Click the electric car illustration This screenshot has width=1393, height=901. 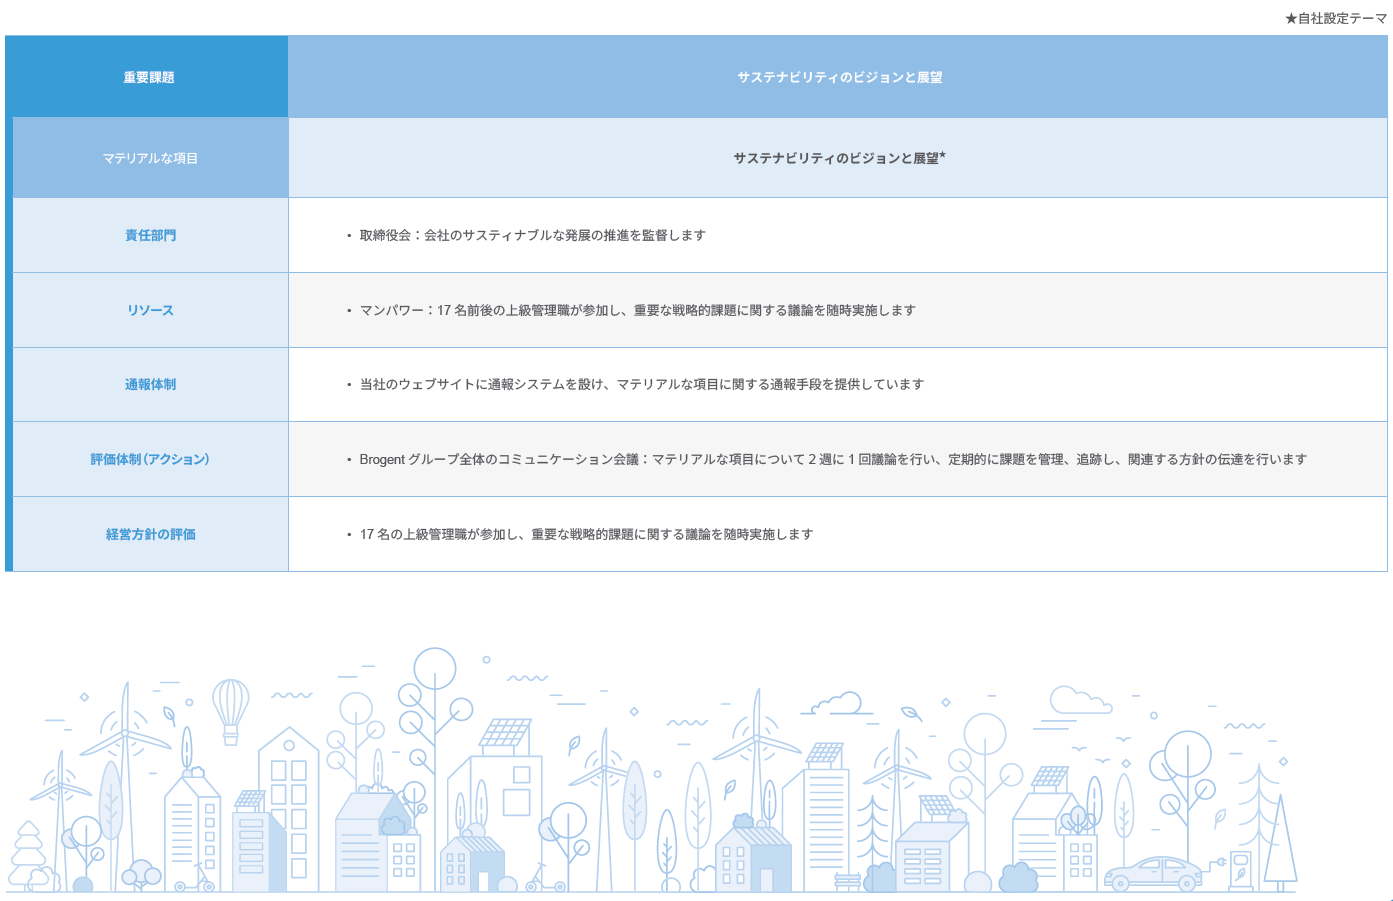pos(1154,873)
